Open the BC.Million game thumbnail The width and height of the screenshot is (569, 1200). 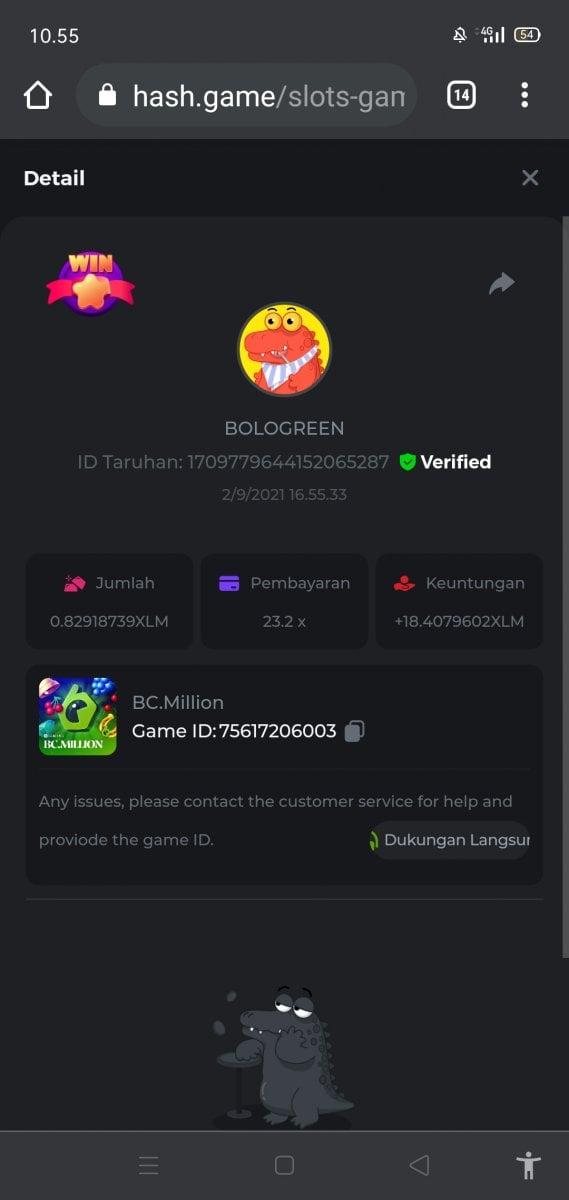pyautogui.click(x=78, y=716)
